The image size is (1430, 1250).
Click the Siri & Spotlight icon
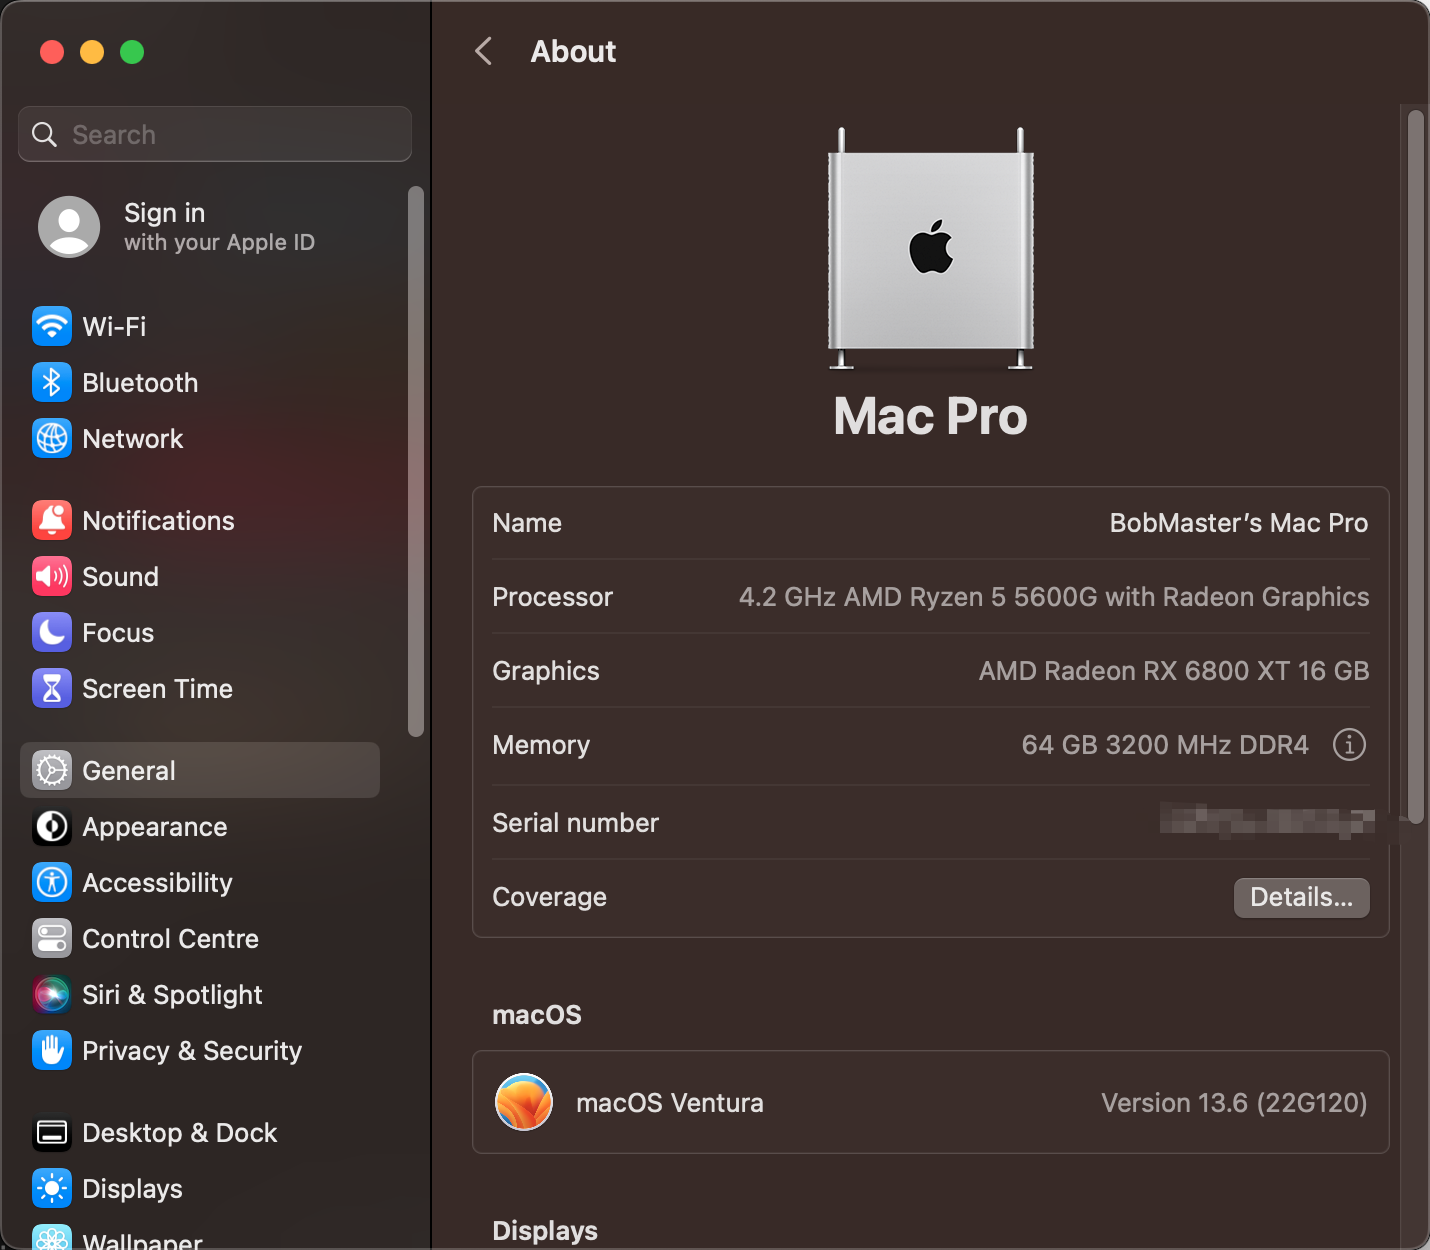[52, 994]
